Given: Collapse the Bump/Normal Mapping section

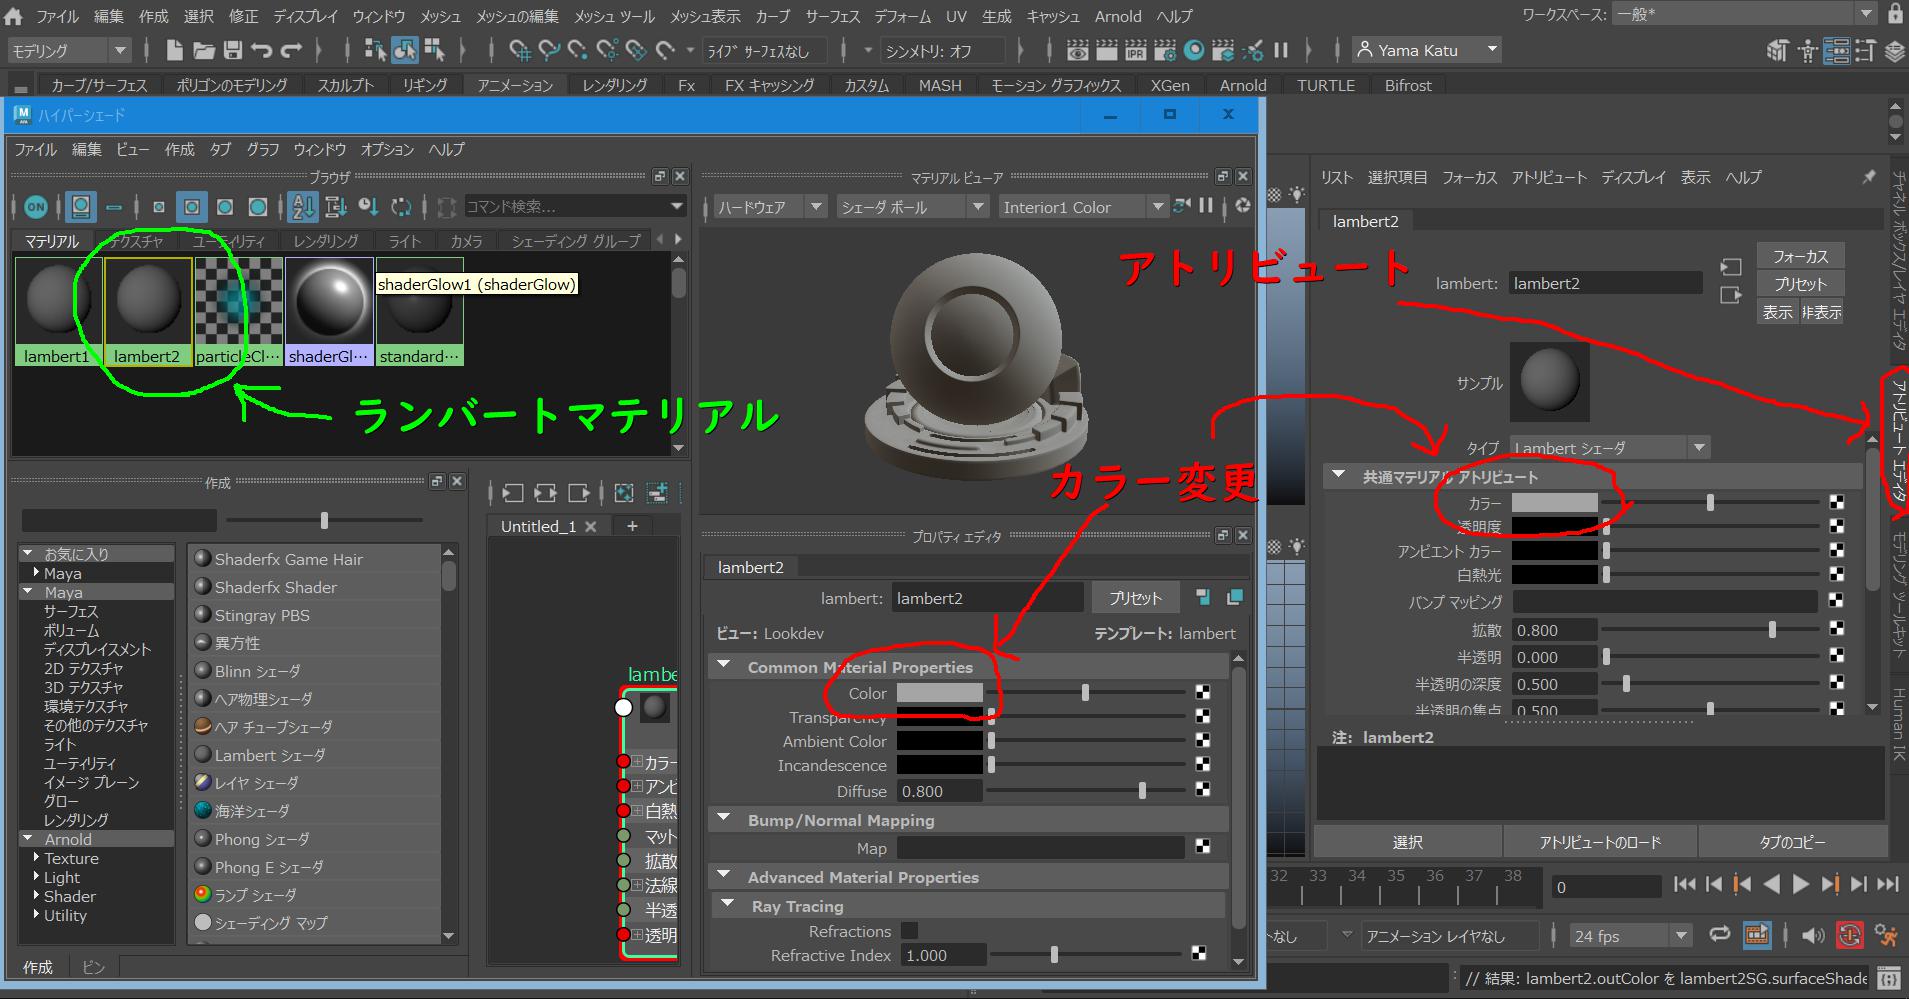Looking at the screenshot, I should [x=725, y=819].
